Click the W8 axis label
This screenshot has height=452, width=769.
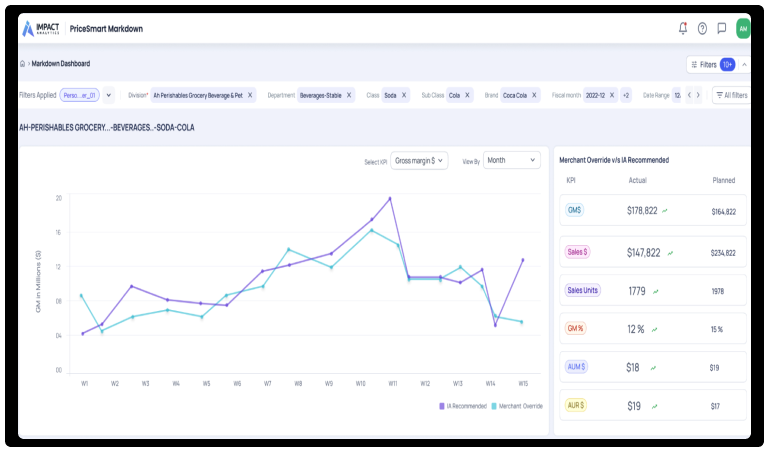298,384
